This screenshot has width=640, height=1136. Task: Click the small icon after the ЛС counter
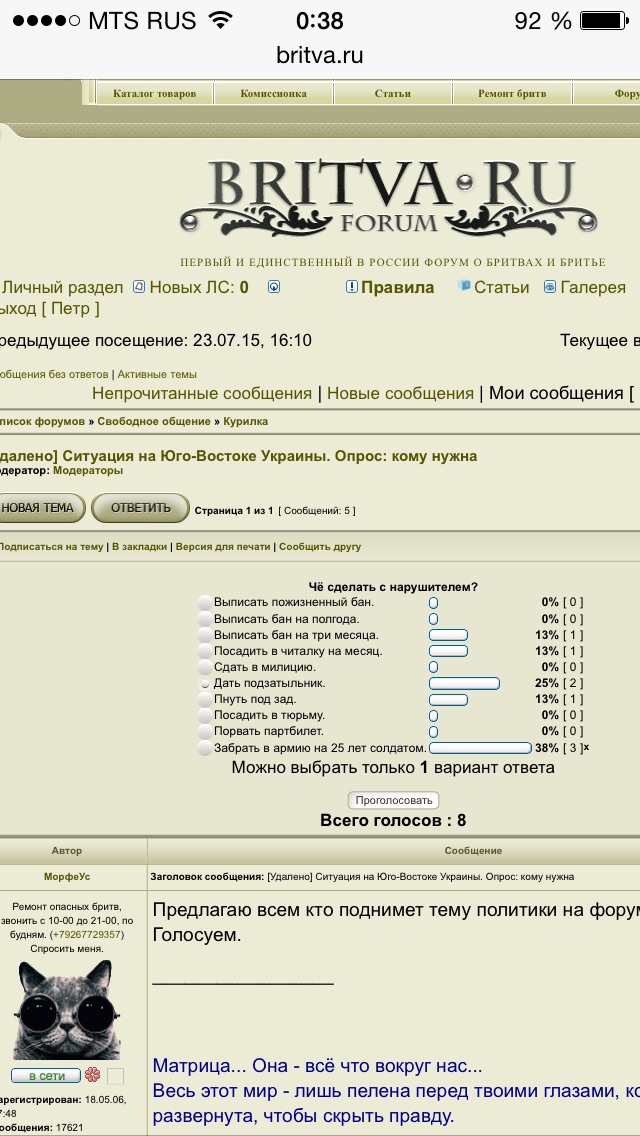tap(274, 287)
